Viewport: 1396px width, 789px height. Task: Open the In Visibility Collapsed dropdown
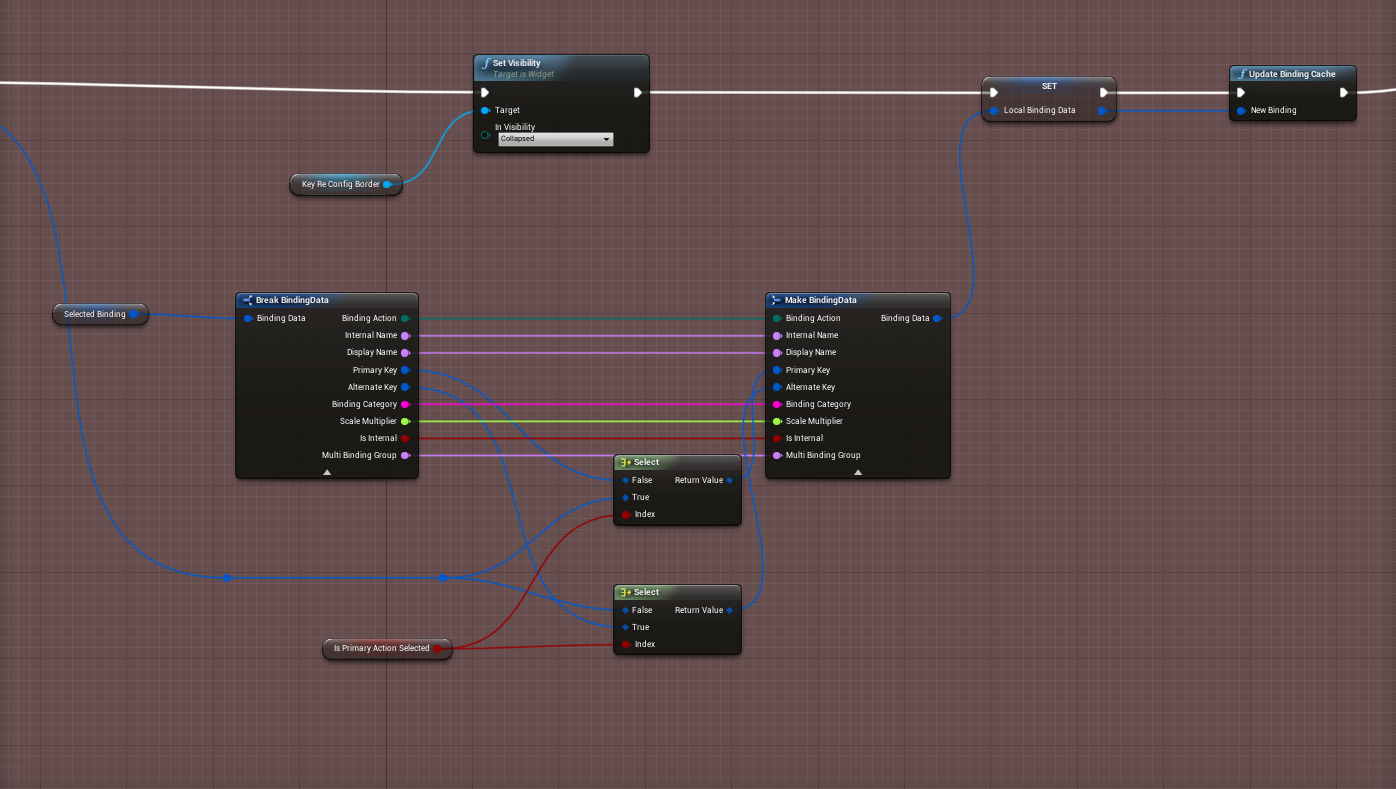[555, 139]
